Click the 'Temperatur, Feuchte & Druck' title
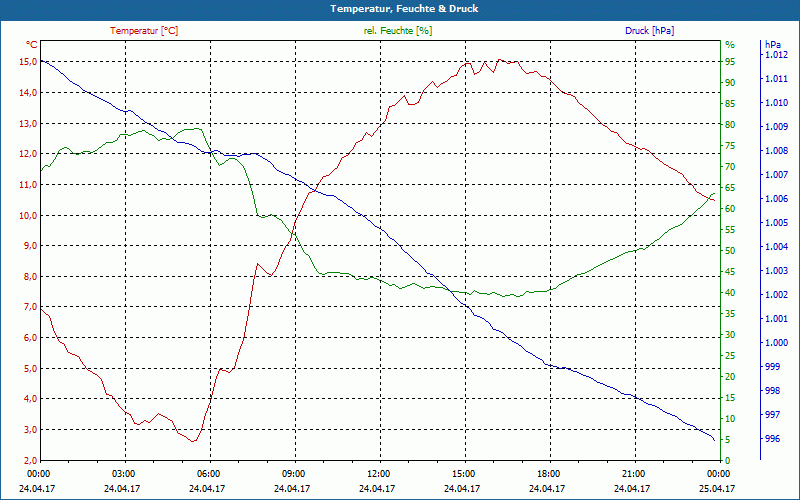The image size is (800, 500). pyautogui.click(x=404, y=9)
